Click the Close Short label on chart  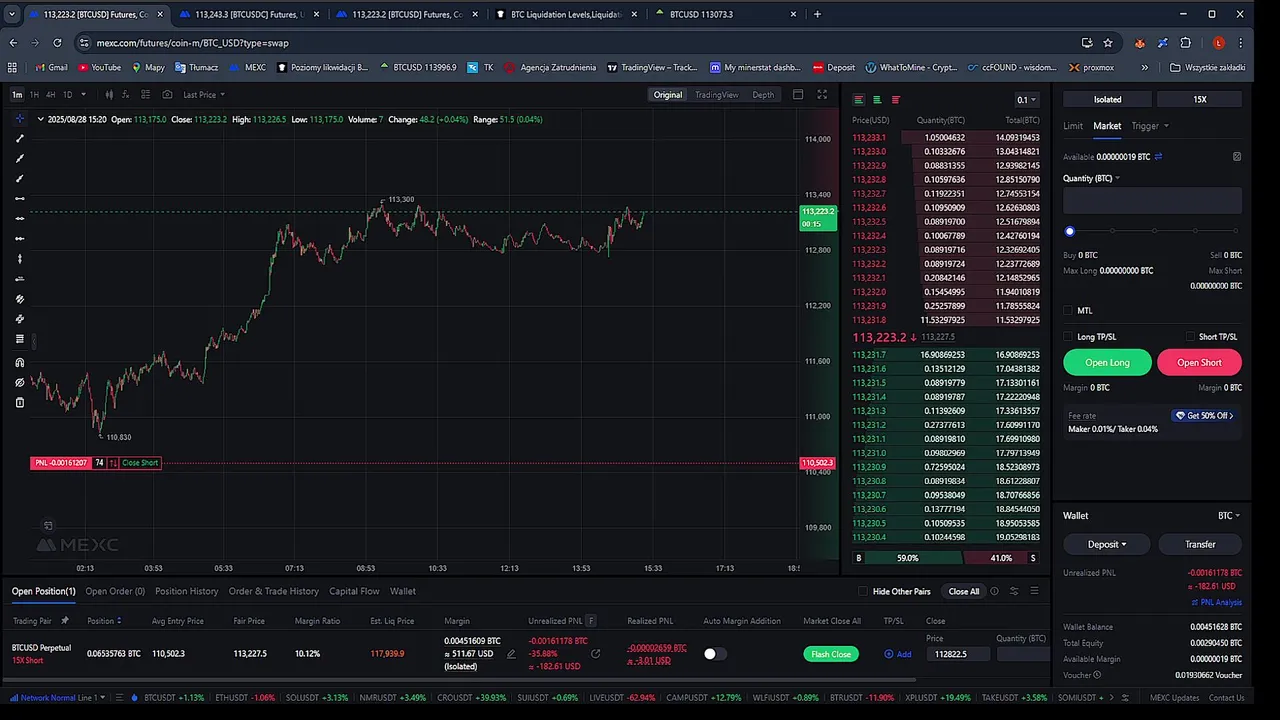[140, 463]
